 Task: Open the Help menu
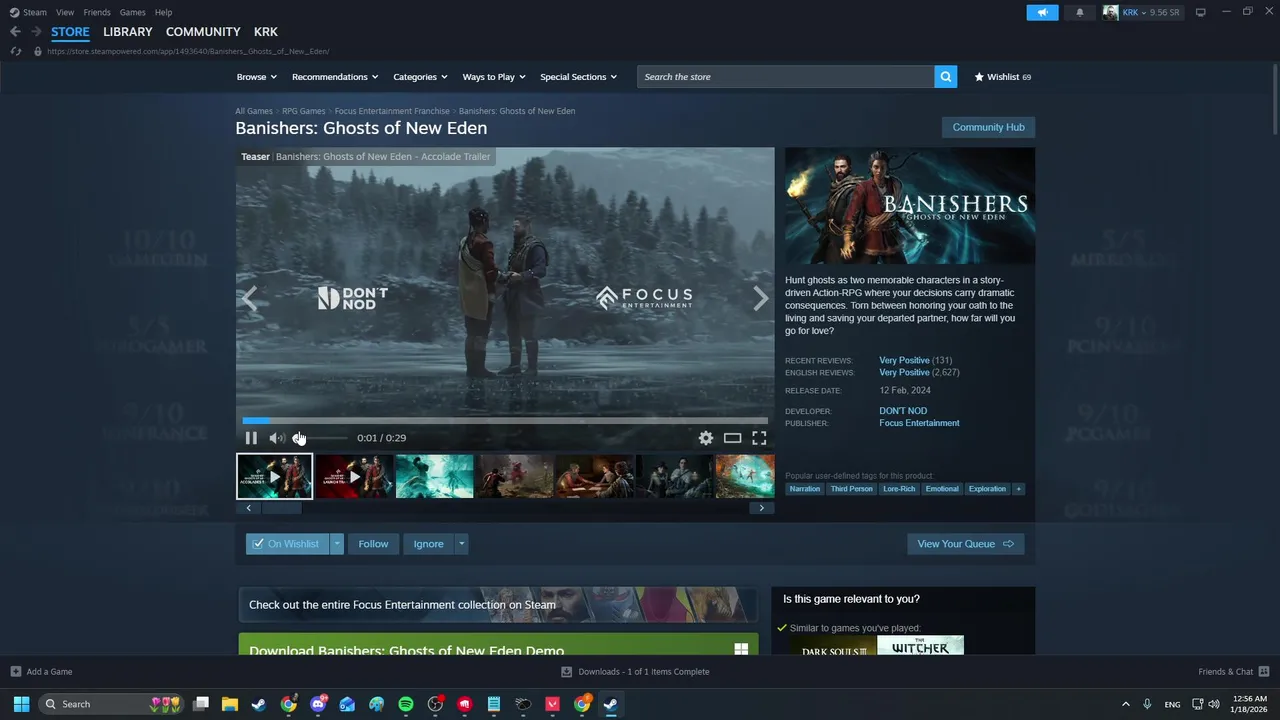pyautogui.click(x=164, y=12)
